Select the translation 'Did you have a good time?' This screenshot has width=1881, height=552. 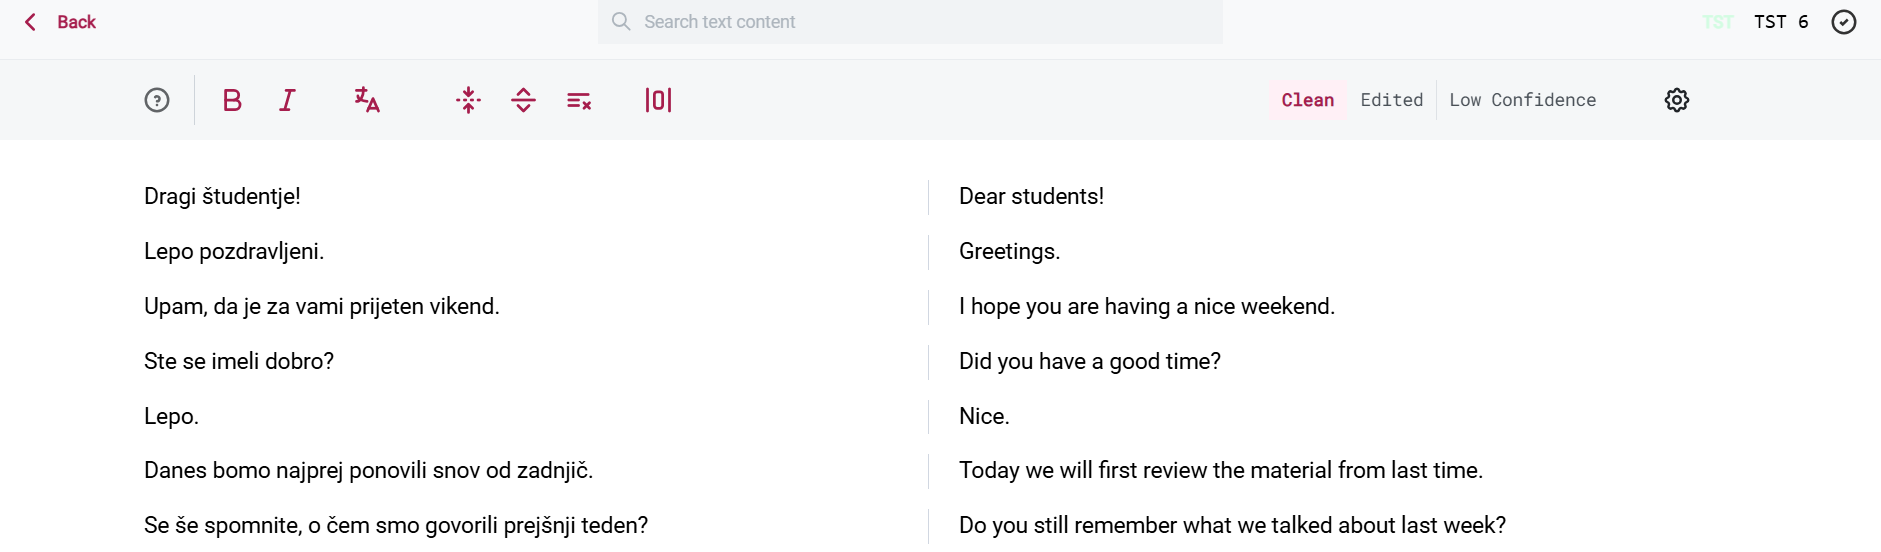click(1090, 361)
